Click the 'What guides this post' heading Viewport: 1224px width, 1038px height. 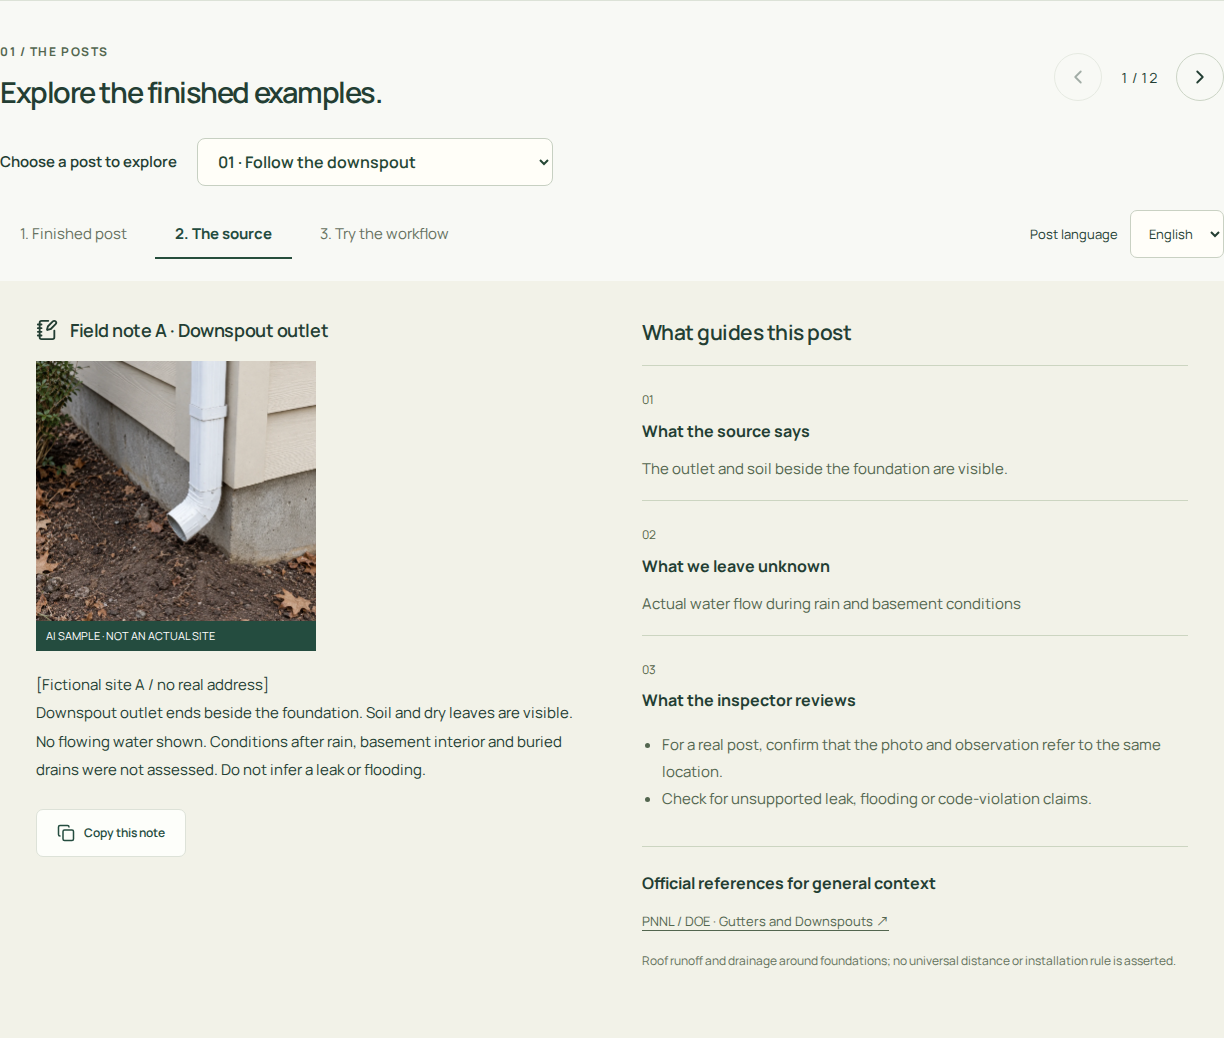[746, 333]
